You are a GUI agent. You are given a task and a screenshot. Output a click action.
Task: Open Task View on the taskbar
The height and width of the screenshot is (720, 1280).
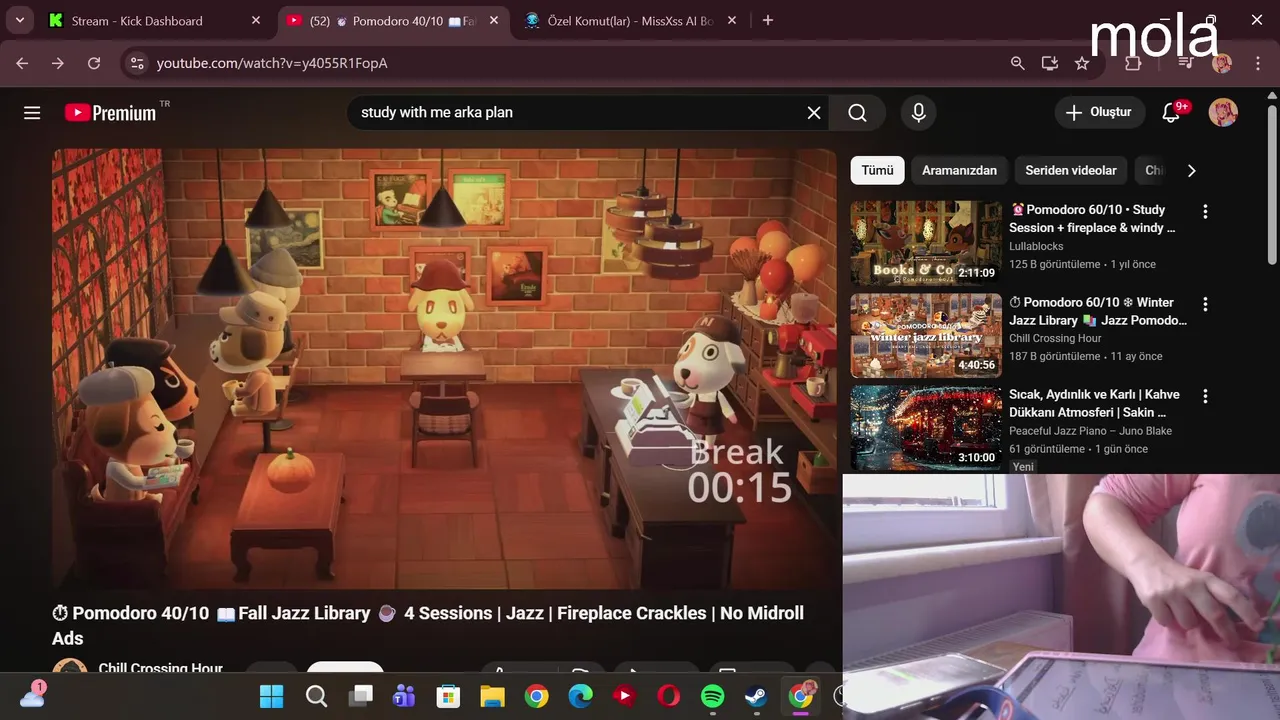point(361,696)
